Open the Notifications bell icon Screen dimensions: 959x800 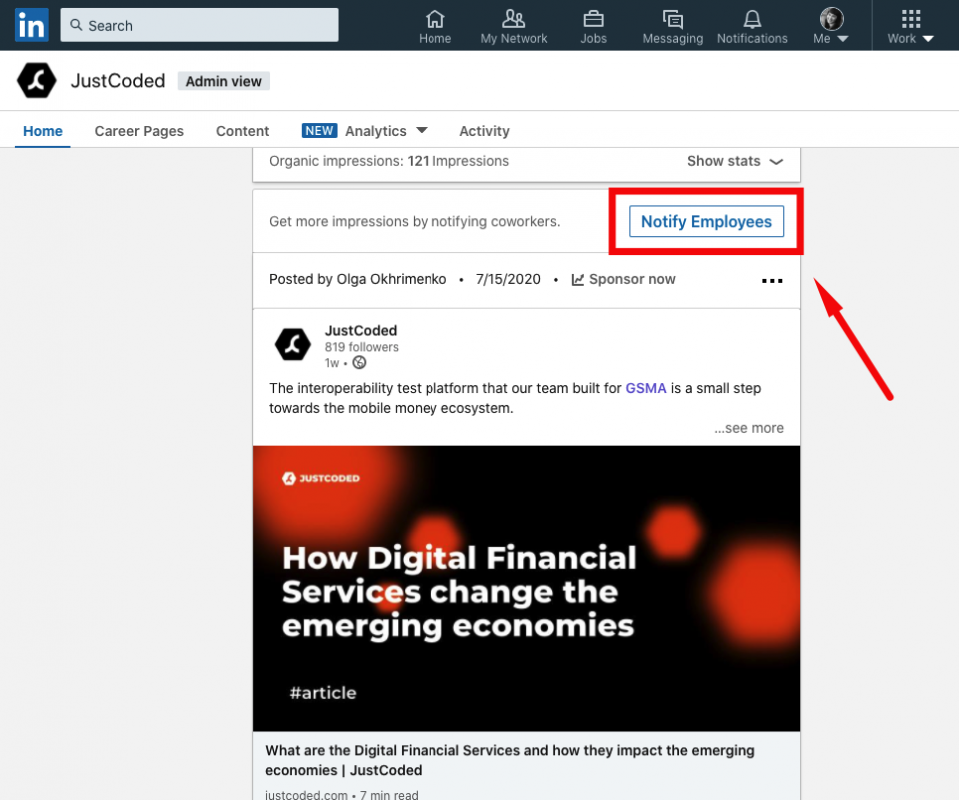tap(752, 27)
